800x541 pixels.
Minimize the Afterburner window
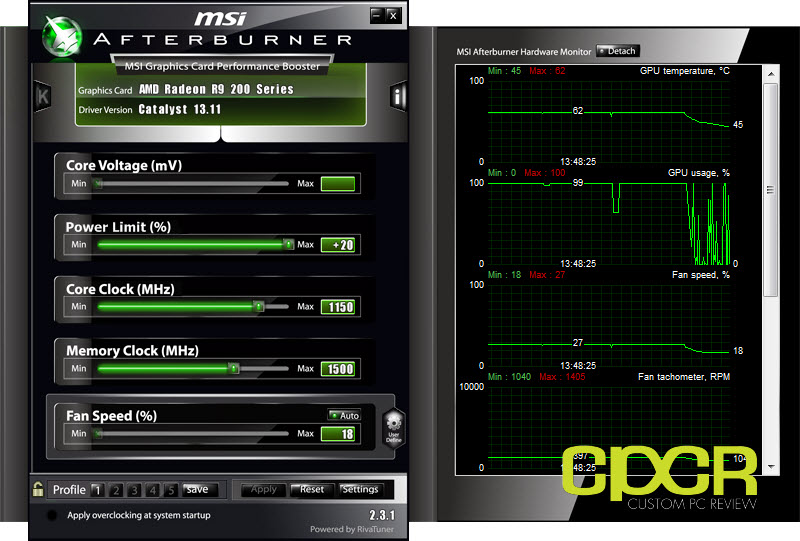[x=377, y=15]
